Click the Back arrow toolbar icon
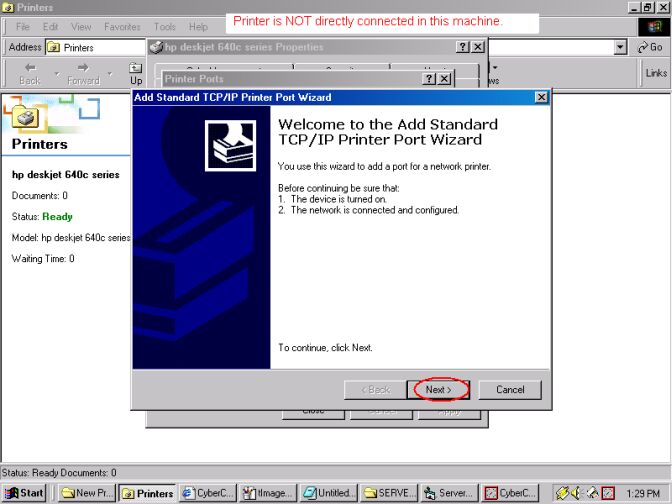Screen dimensions: 672x504 (30, 73)
